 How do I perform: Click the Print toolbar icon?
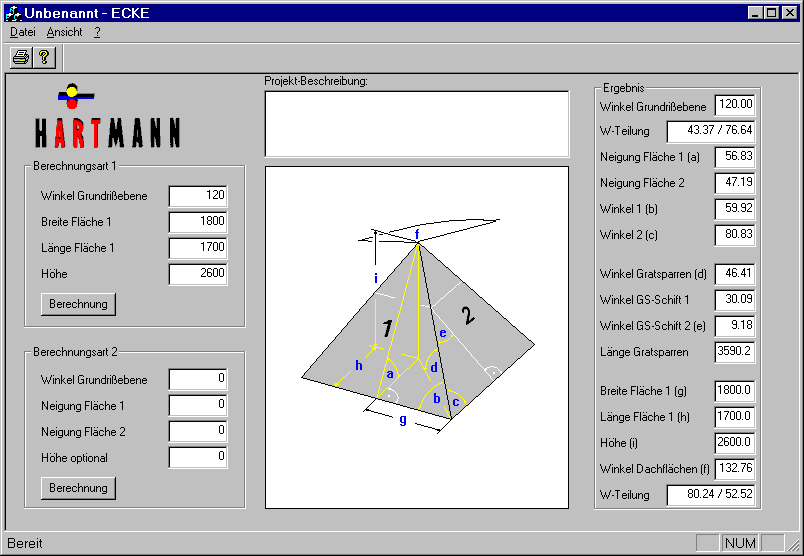[x=20, y=57]
